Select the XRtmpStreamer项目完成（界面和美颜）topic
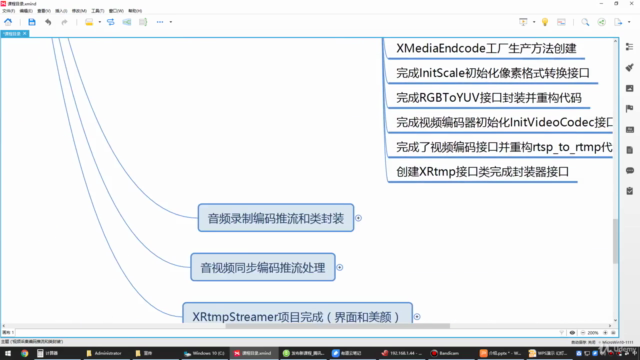Image resolution: width=640 pixels, height=360 pixels. click(298, 313)
